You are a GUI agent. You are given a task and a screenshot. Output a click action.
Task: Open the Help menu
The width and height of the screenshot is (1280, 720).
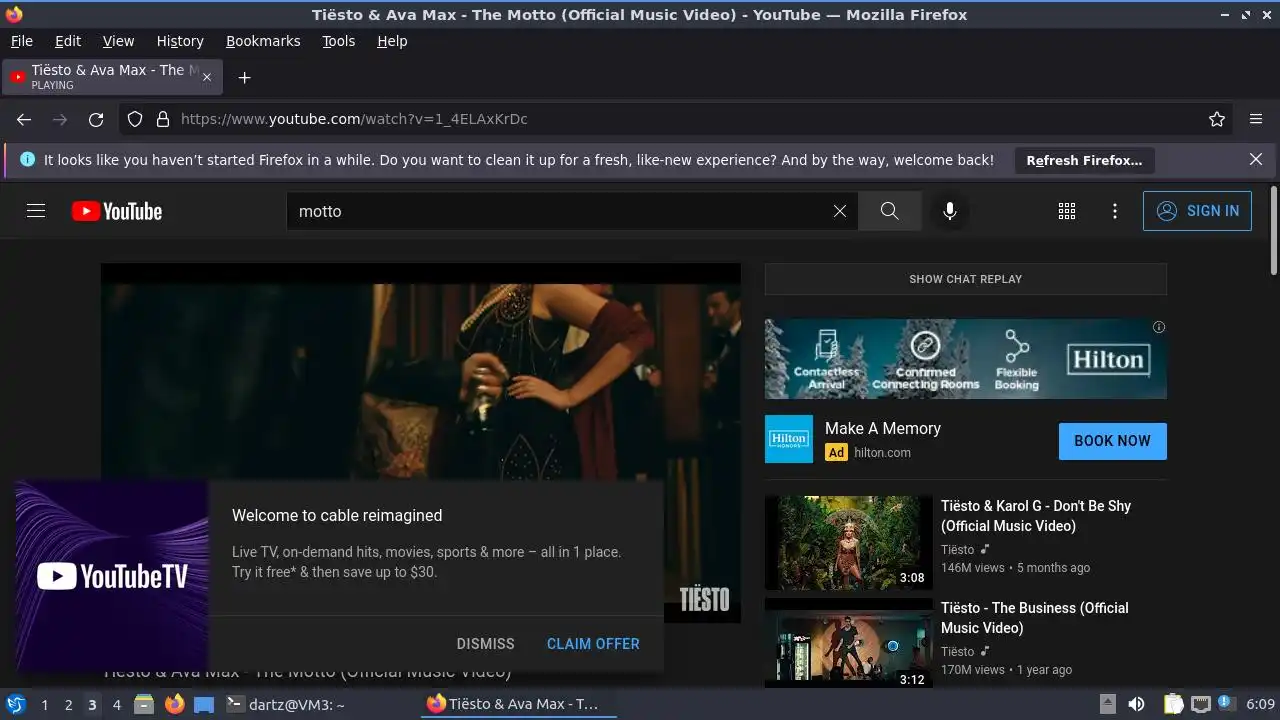tap(392, 41)
